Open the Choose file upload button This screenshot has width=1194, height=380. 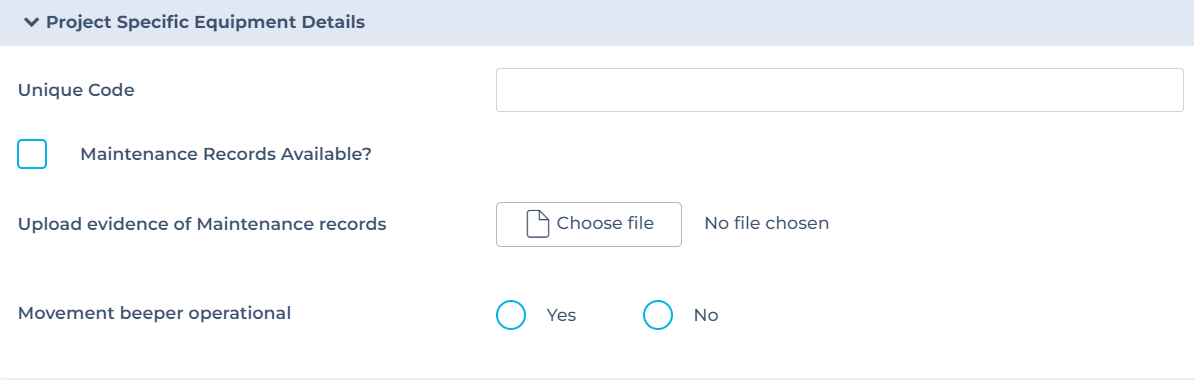point(589,224)
